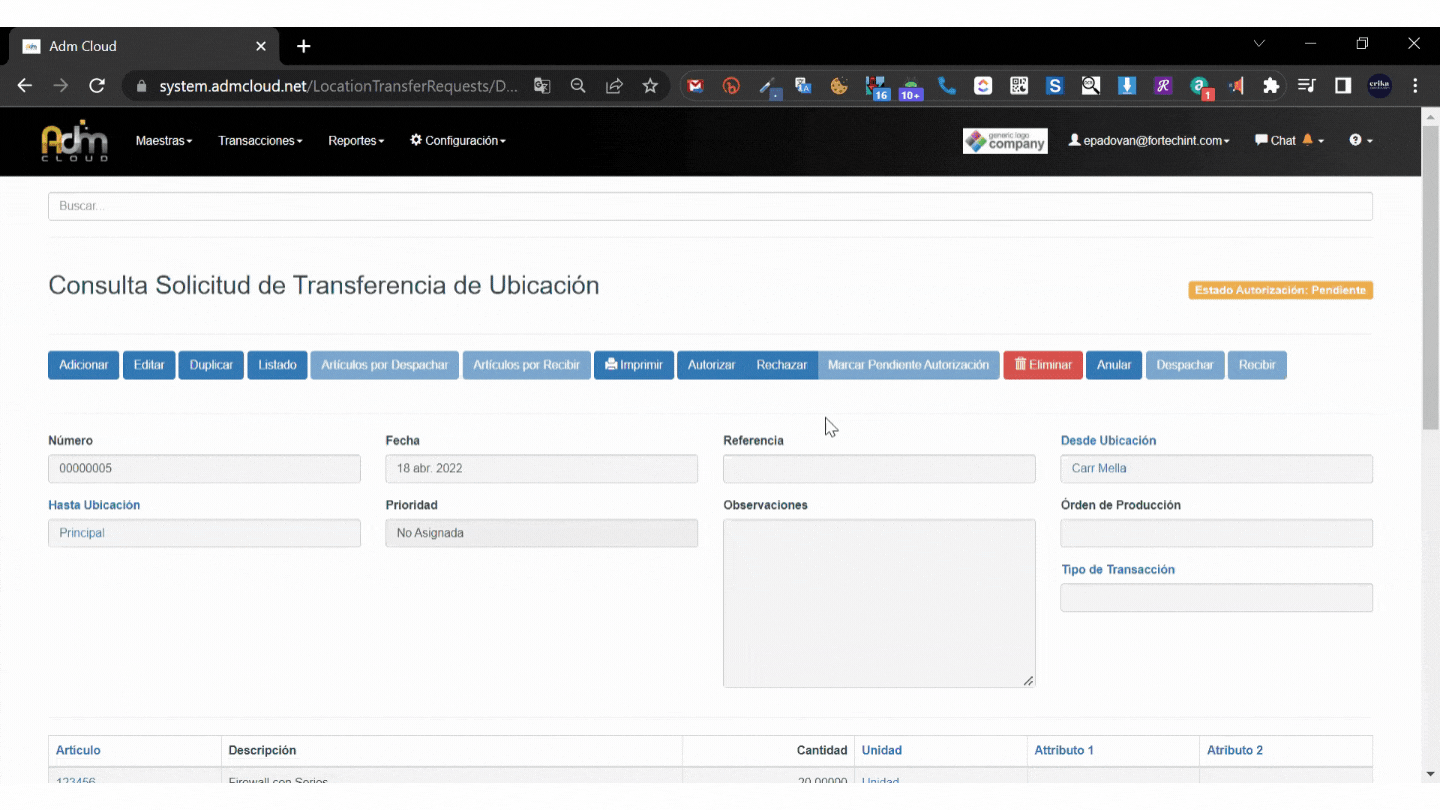Open the phone extension icon

point(947,86)
